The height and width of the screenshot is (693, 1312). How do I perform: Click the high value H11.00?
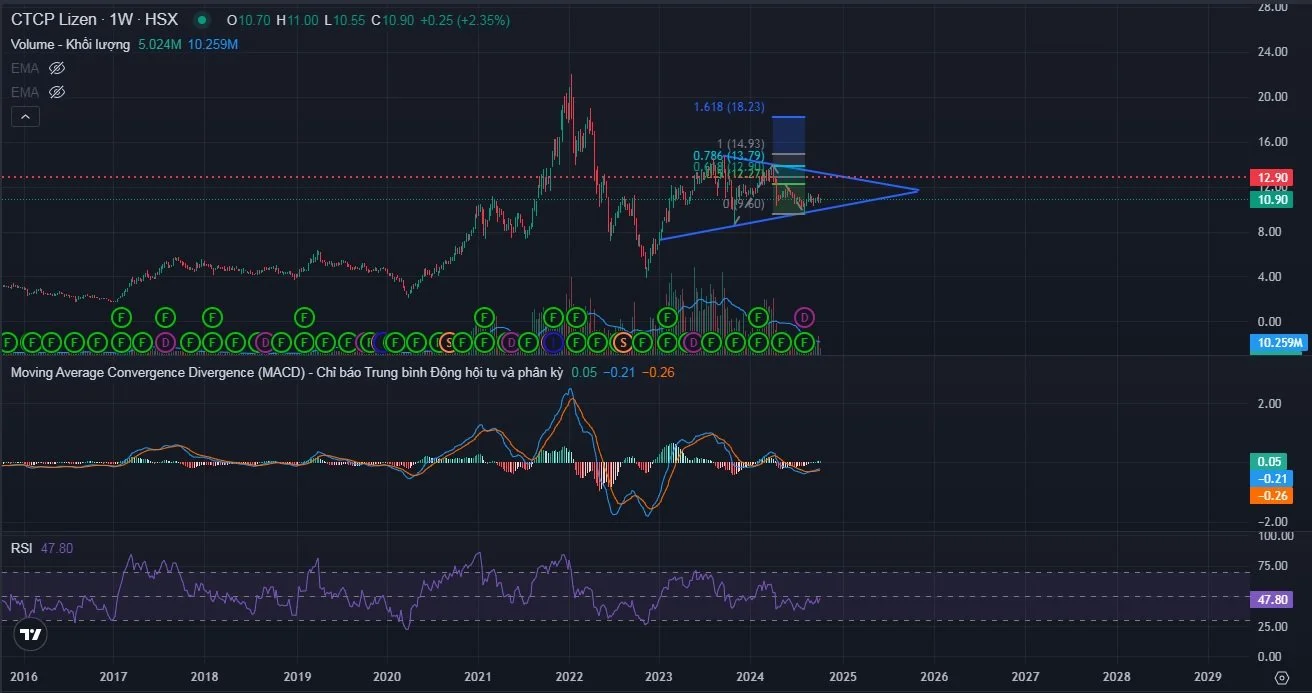tap(297, 20)
